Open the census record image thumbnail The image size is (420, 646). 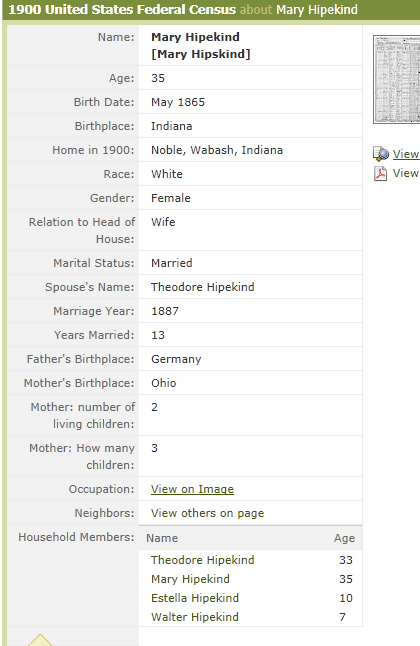tap(397, 80)
